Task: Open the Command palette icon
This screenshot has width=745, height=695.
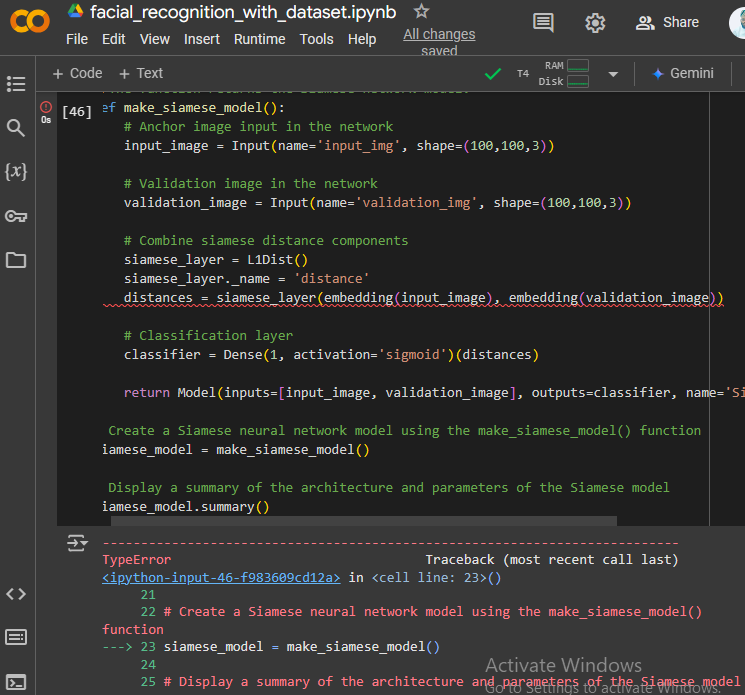Action: (16, 637)
